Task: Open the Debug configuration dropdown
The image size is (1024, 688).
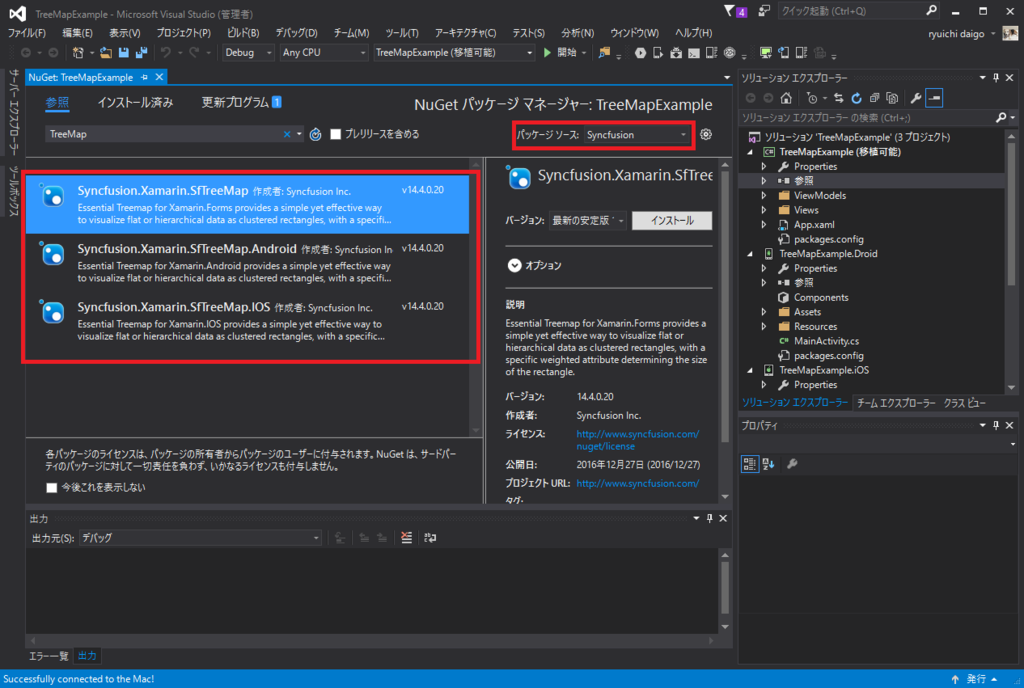Action: [248, 53]
